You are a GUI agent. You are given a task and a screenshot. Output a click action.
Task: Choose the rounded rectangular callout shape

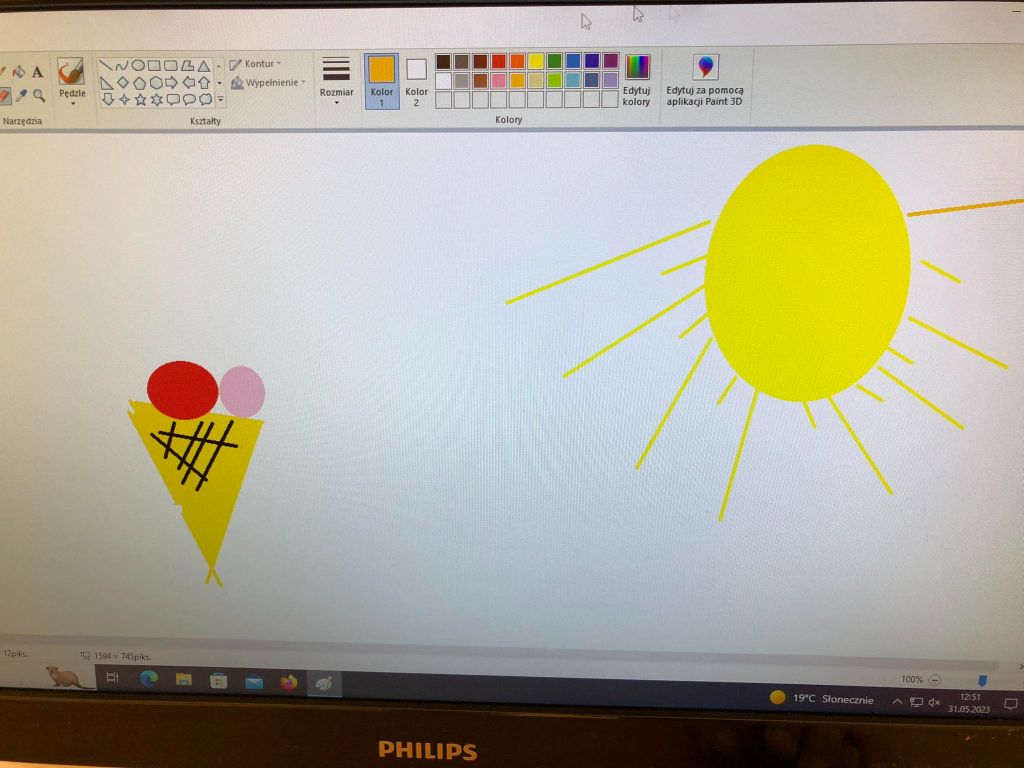[173, 99]
